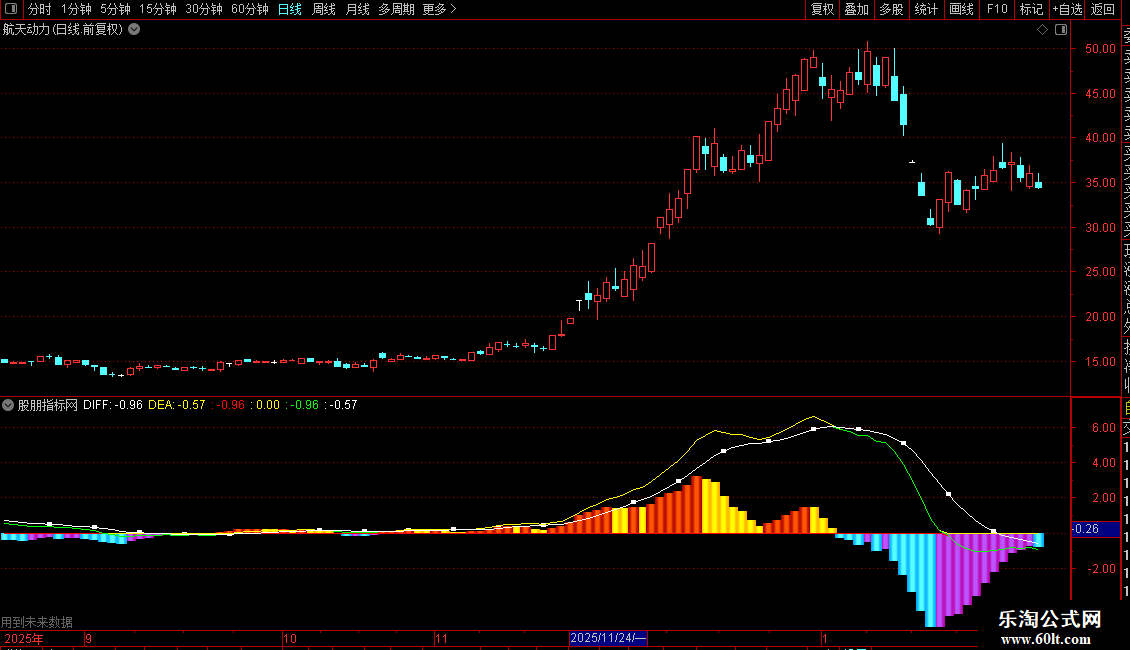The height and width of the screenshot is (650, 1130).
Task: Open 多周期 multi-period view
Action: click(396, 9)
